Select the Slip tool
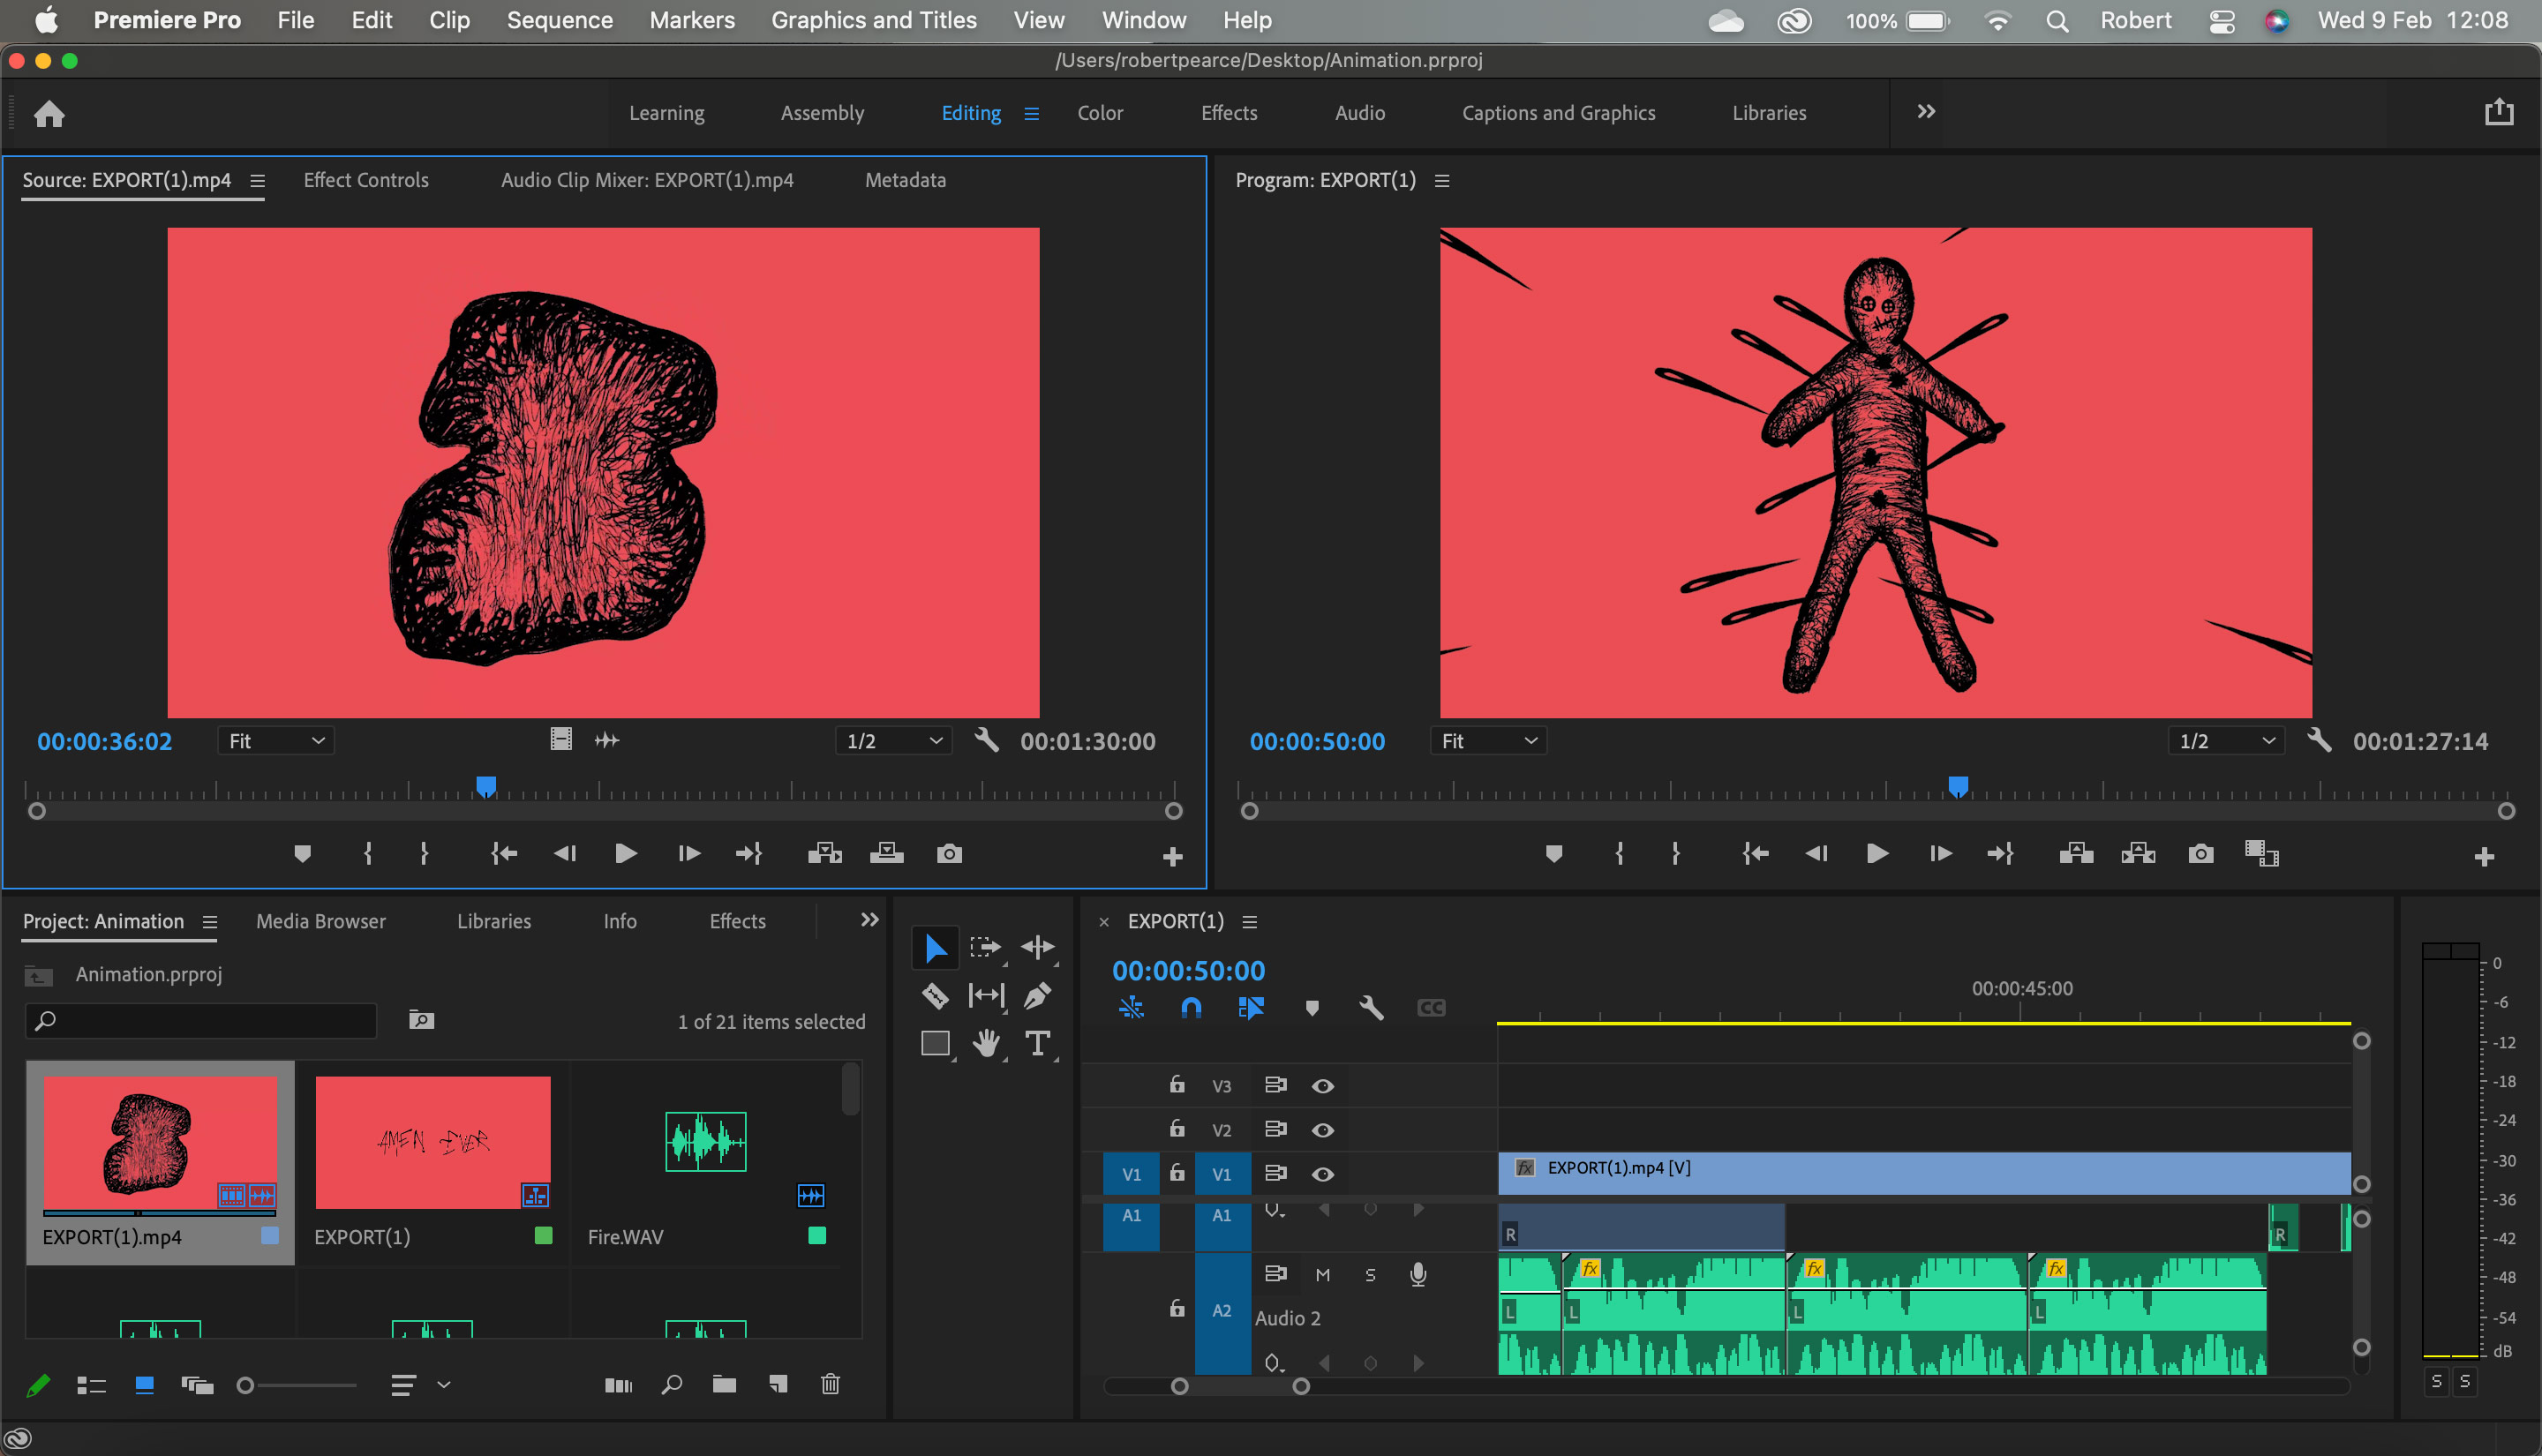The height and width of the screenshot is (1456, 2542). (x=986, y=995)
